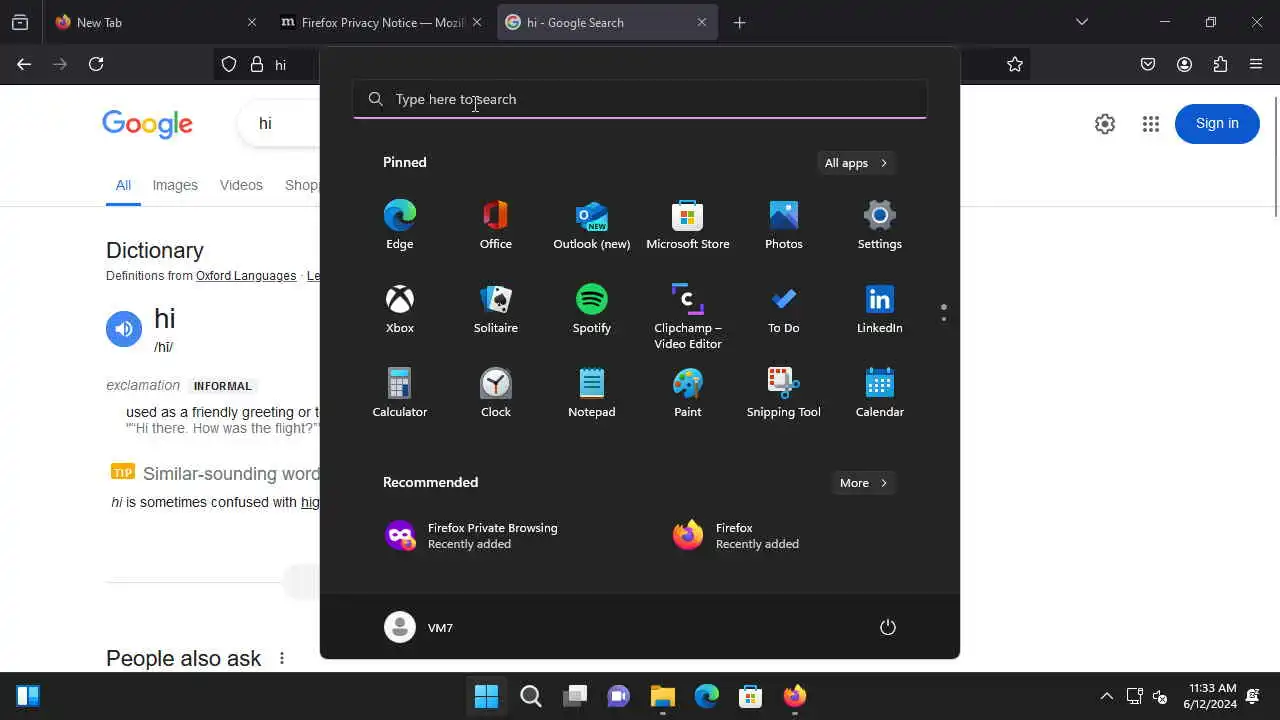
Task: Open Microsoft Edge from taskbar
Action: coord(707,696)
